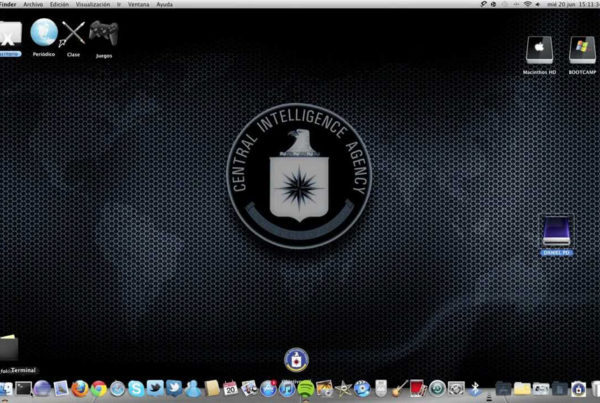Open Time Machine from the dock
This screenshot has height=403, width=600.
pos(437,389)
